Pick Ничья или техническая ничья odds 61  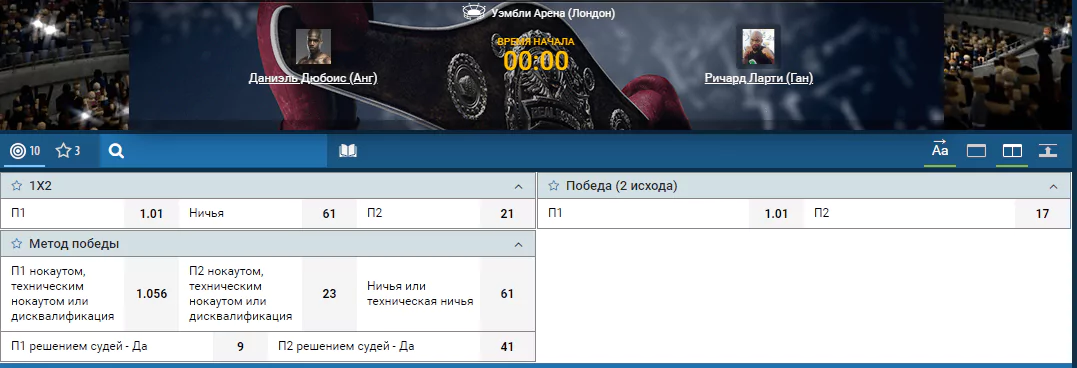(x=507, y=294)
